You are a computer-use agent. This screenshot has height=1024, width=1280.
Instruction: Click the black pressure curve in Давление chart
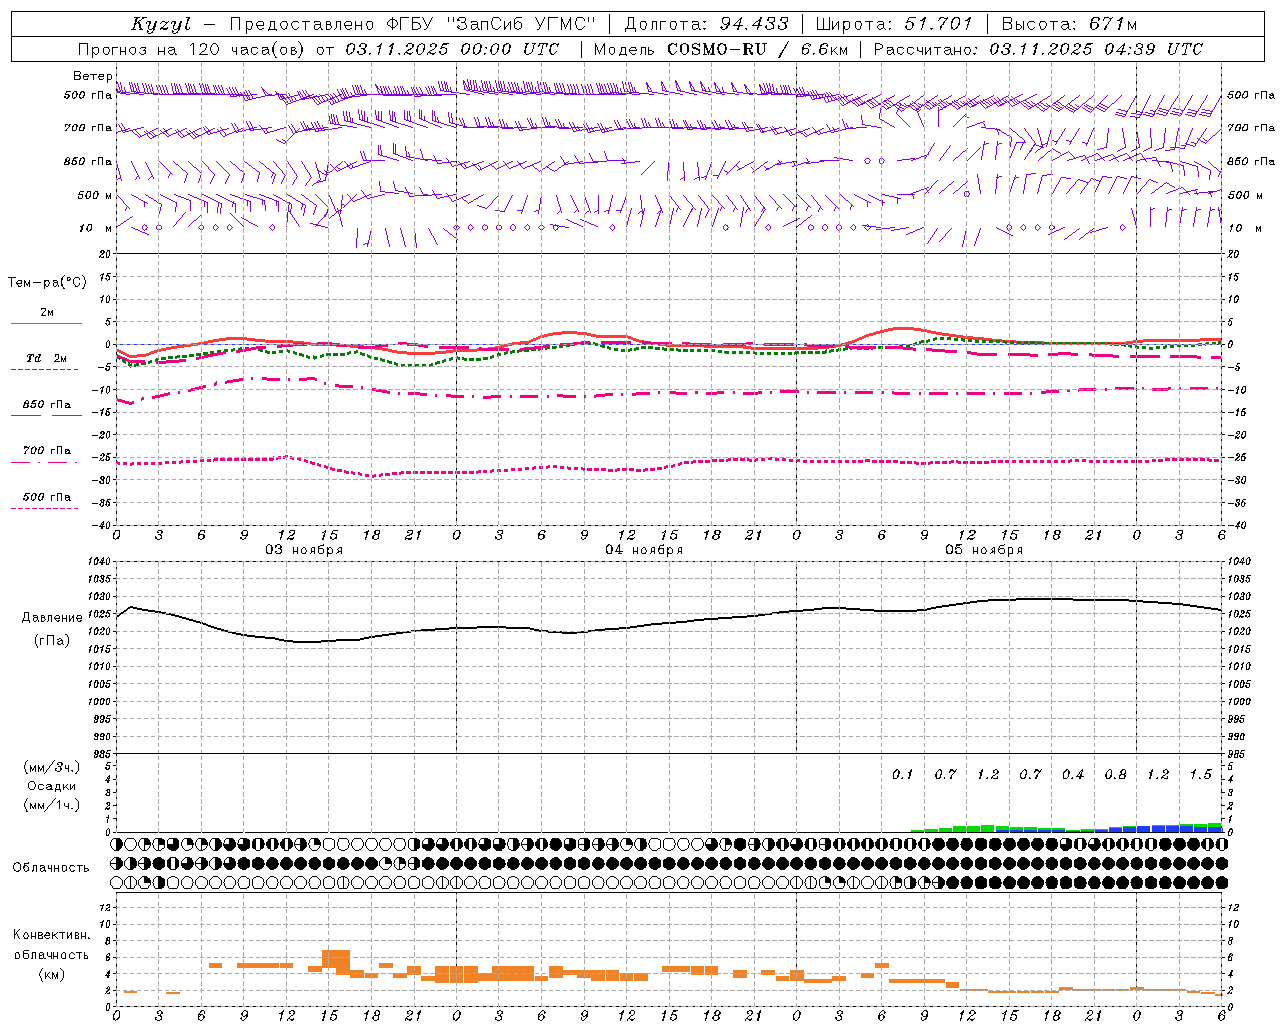tap(668, 622)
